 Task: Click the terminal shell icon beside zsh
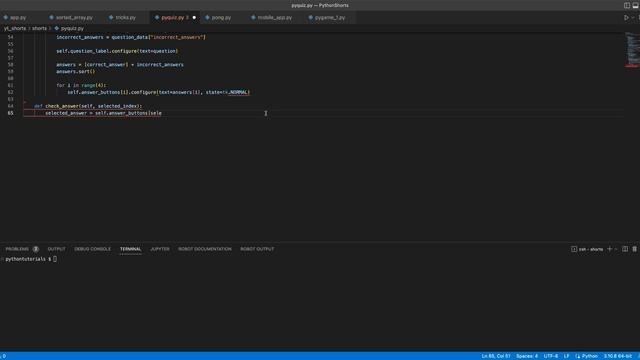click(574, 249)
